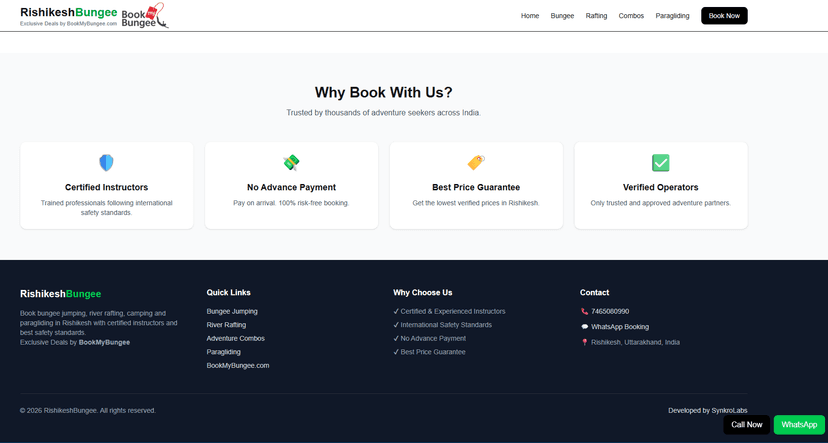The image size is (828, 443).
Task: Click the green checkmark Verified Operators icon
Action: (660, 162)
